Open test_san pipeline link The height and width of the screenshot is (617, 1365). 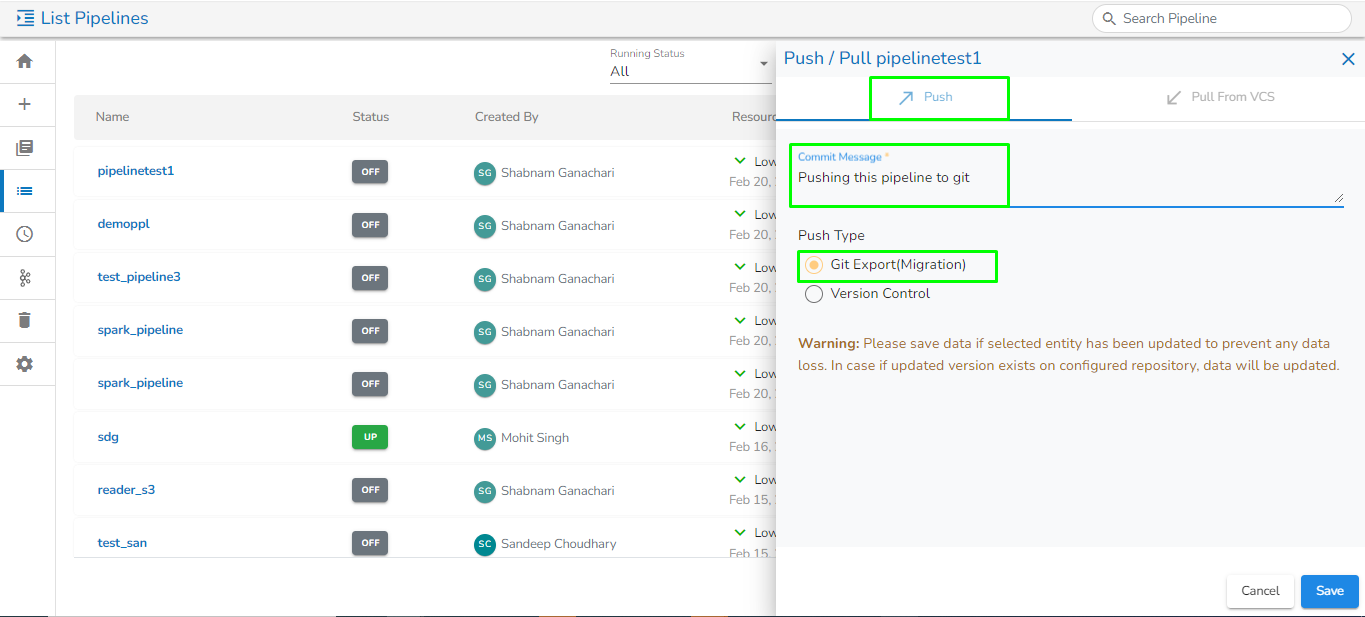[x=122, y=543]
